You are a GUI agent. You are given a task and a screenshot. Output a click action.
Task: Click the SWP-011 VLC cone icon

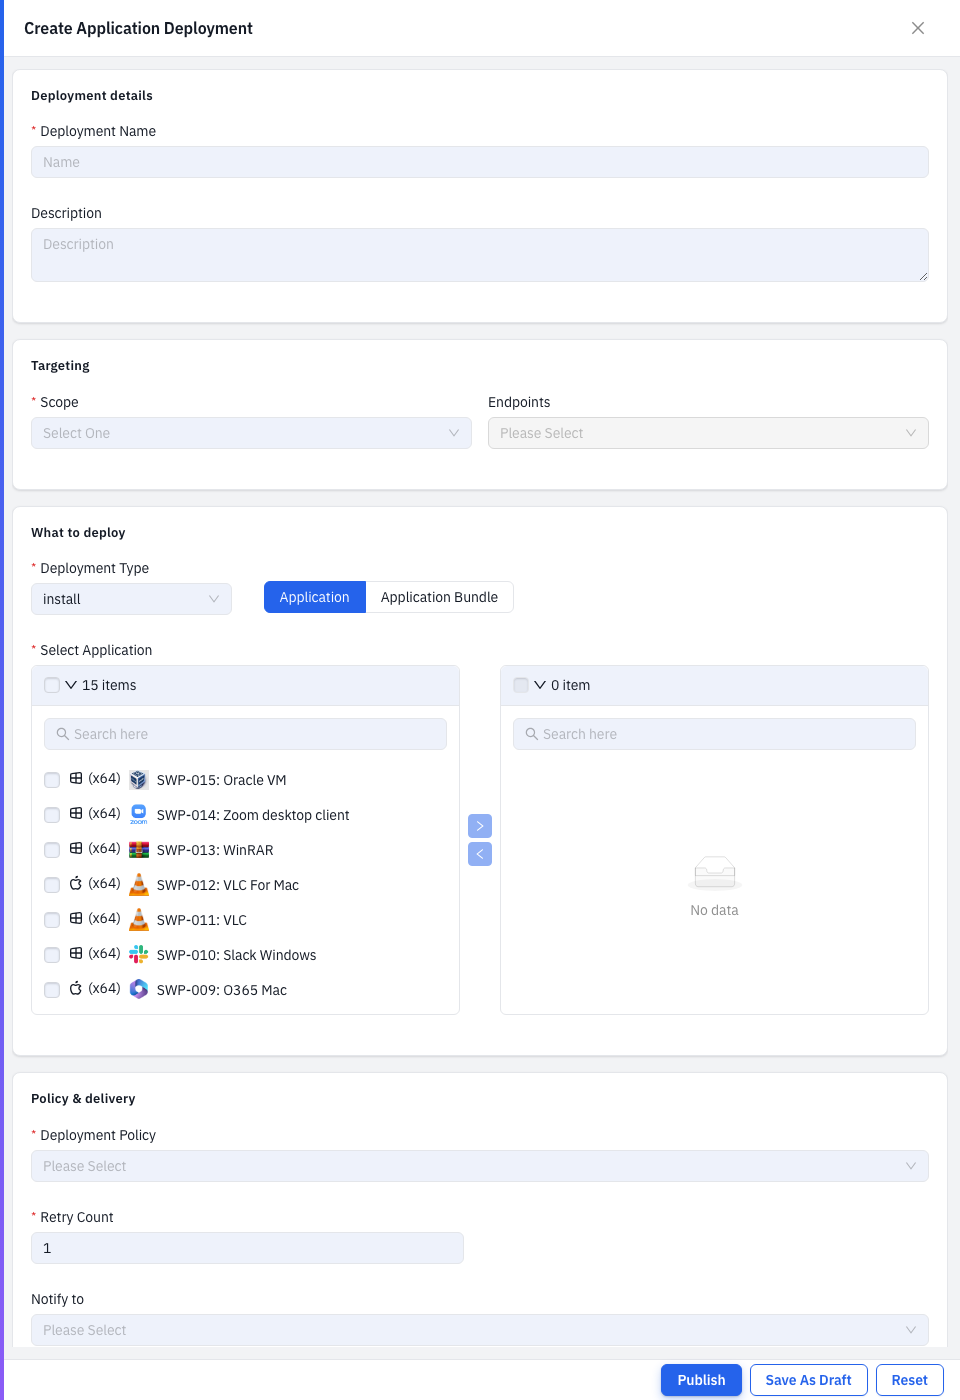point(139,920)
